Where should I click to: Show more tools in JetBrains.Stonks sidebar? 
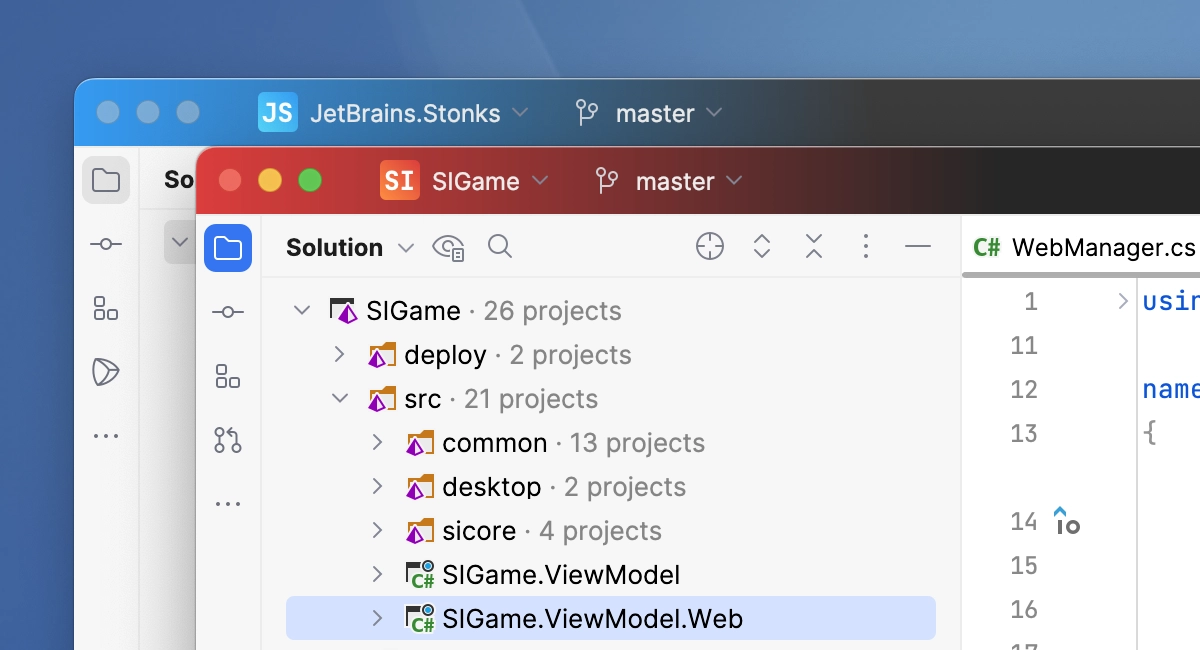[106, 436]
